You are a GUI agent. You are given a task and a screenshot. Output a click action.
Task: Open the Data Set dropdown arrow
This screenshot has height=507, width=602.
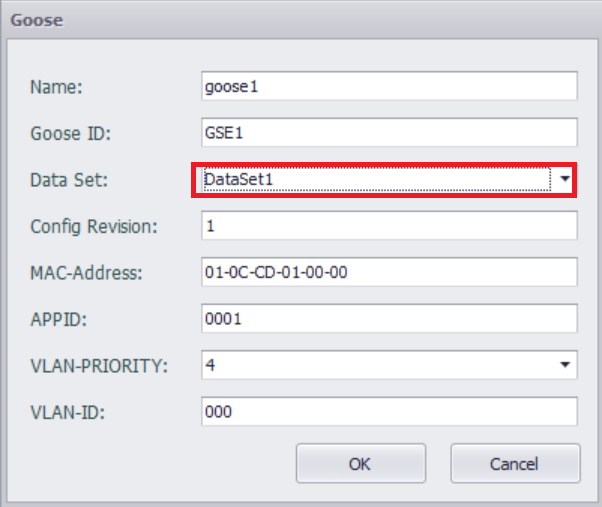565,179
